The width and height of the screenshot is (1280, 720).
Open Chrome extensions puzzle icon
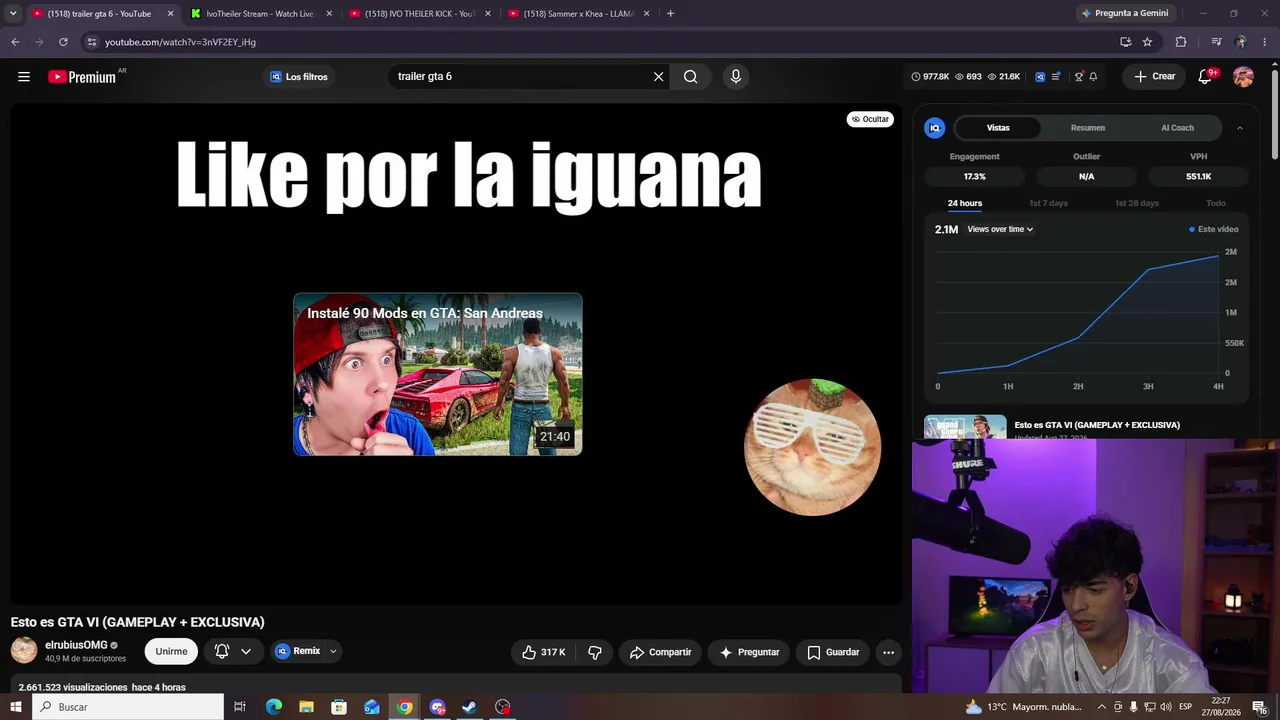click(1181, 42)
